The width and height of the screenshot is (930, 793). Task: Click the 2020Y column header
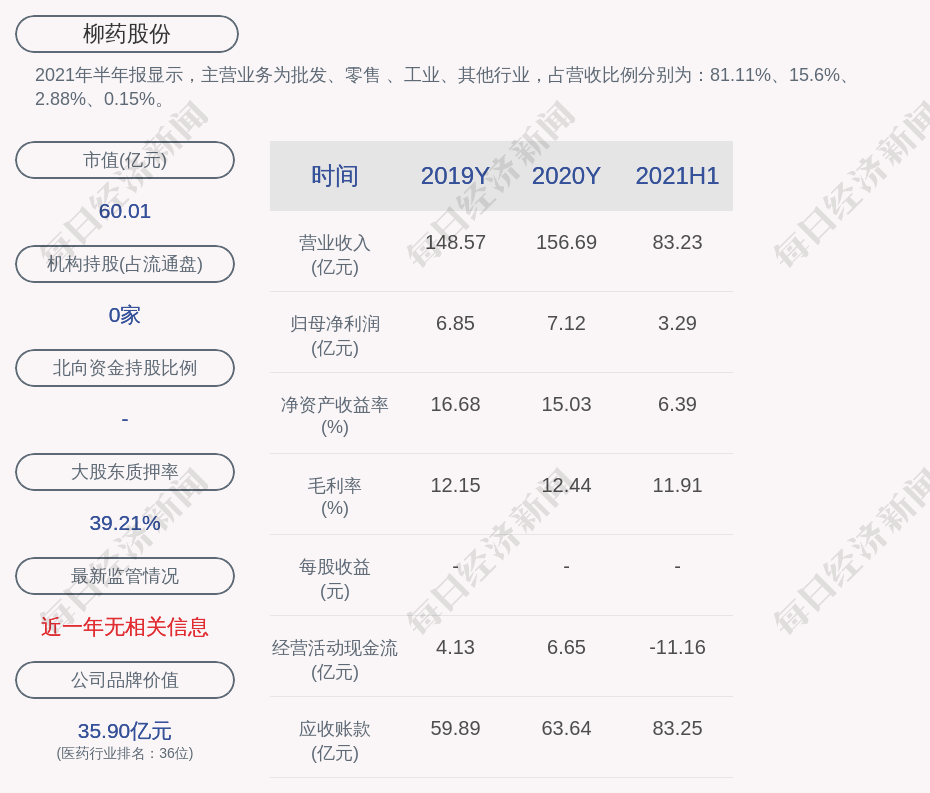(566, 176)
